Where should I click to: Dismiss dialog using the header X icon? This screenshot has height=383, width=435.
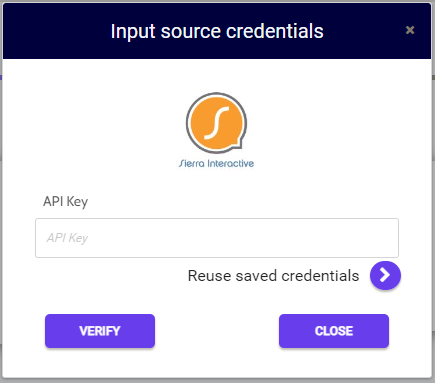click(410, 30)
